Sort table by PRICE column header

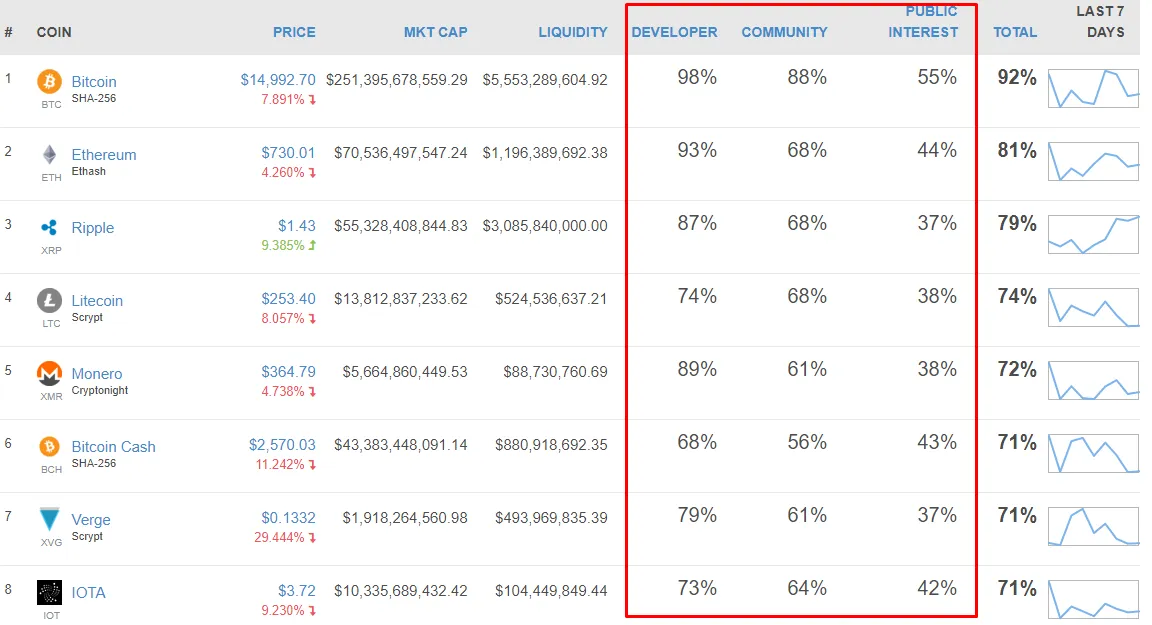point(294,32)
